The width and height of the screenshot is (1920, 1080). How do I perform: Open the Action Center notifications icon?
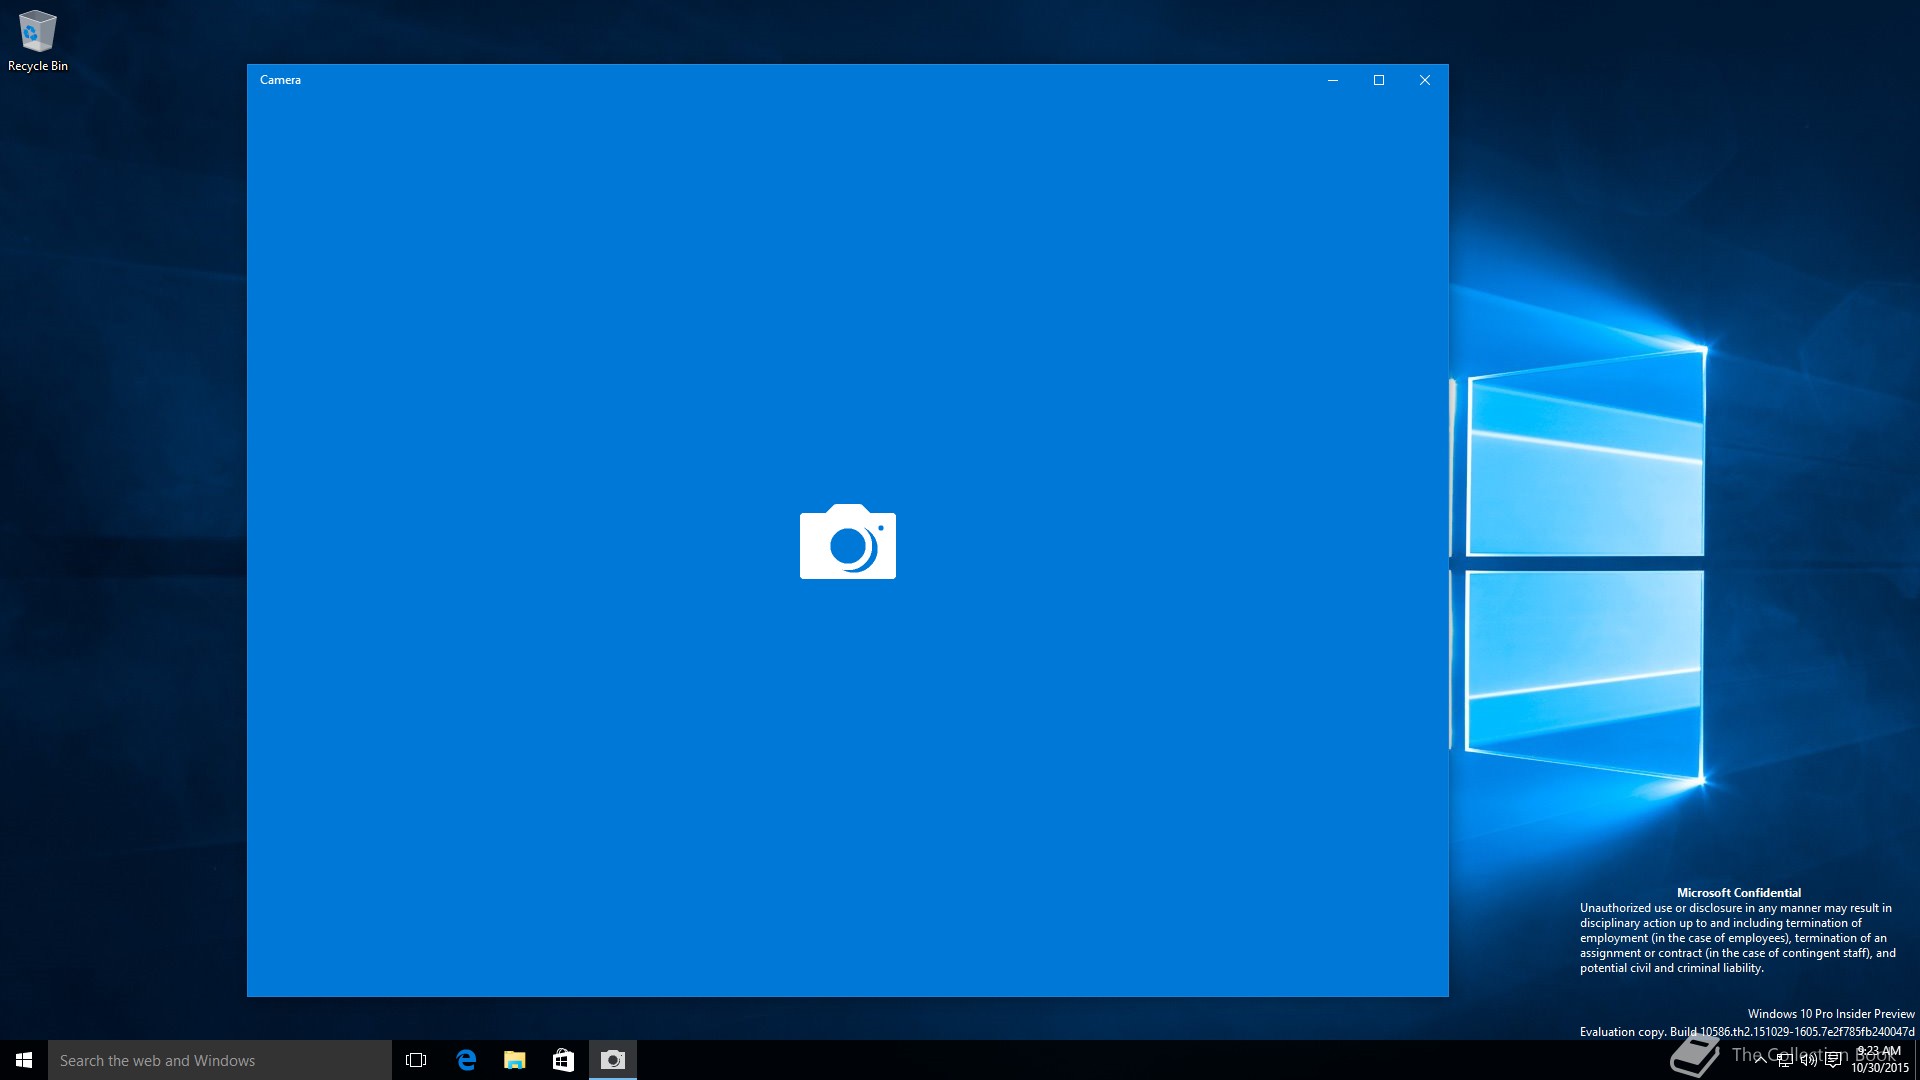tap(1833, 1060)
